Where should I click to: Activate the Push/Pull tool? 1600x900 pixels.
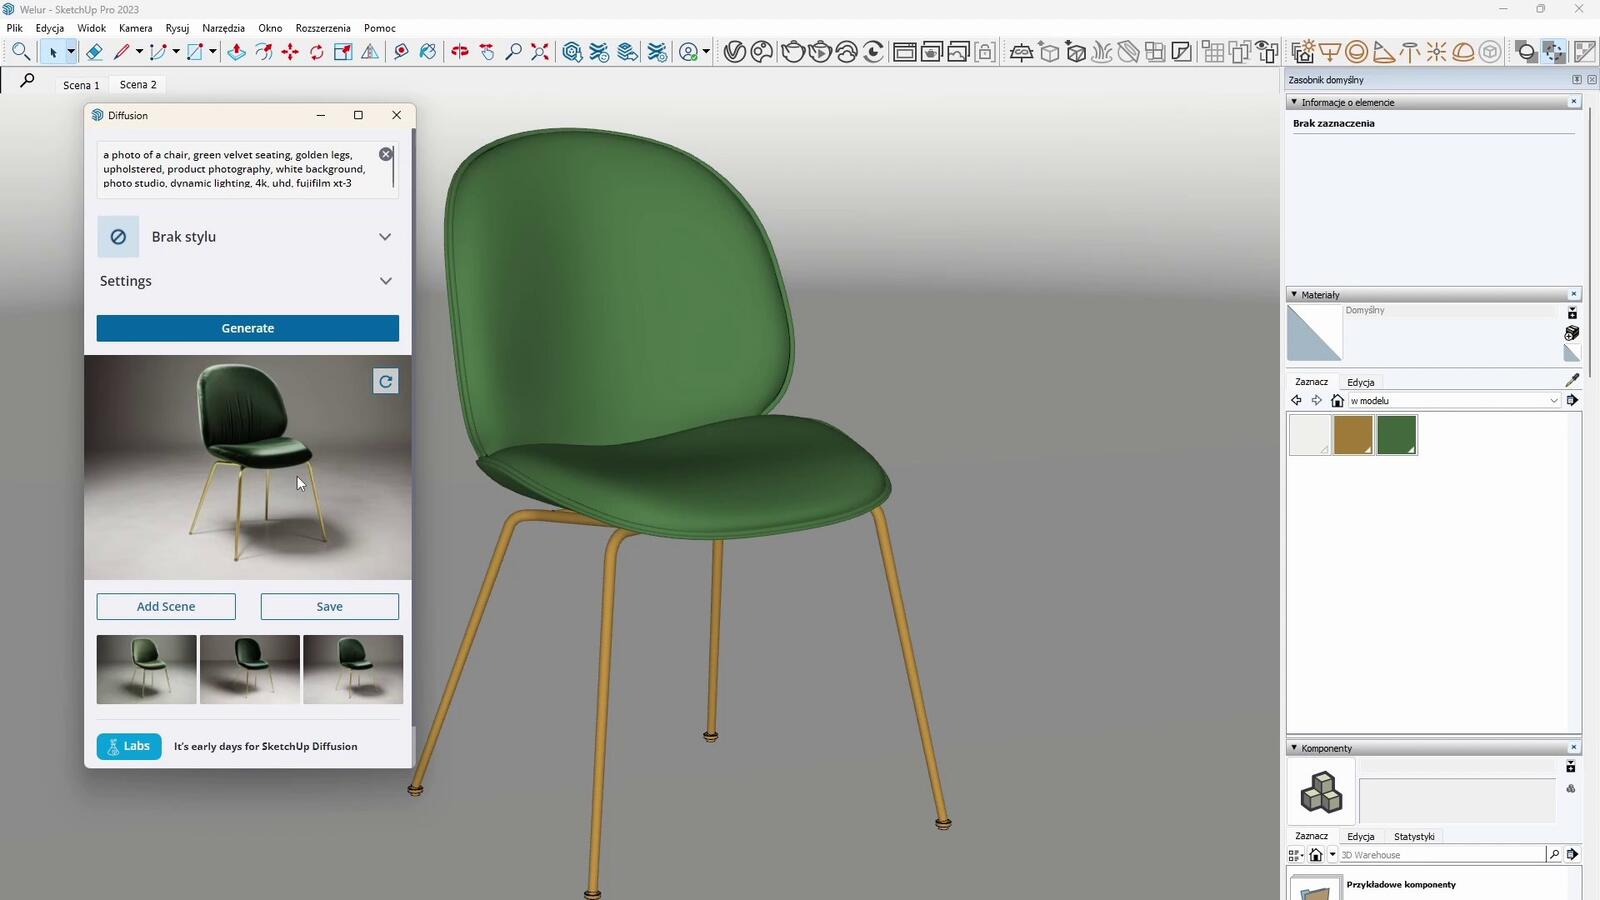pyautogui.click(x=237, y=52)
